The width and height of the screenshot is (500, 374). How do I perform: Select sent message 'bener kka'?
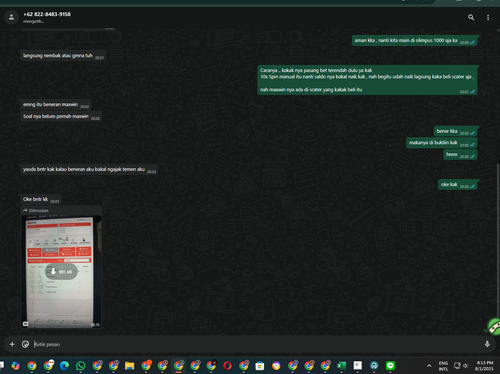455,131
